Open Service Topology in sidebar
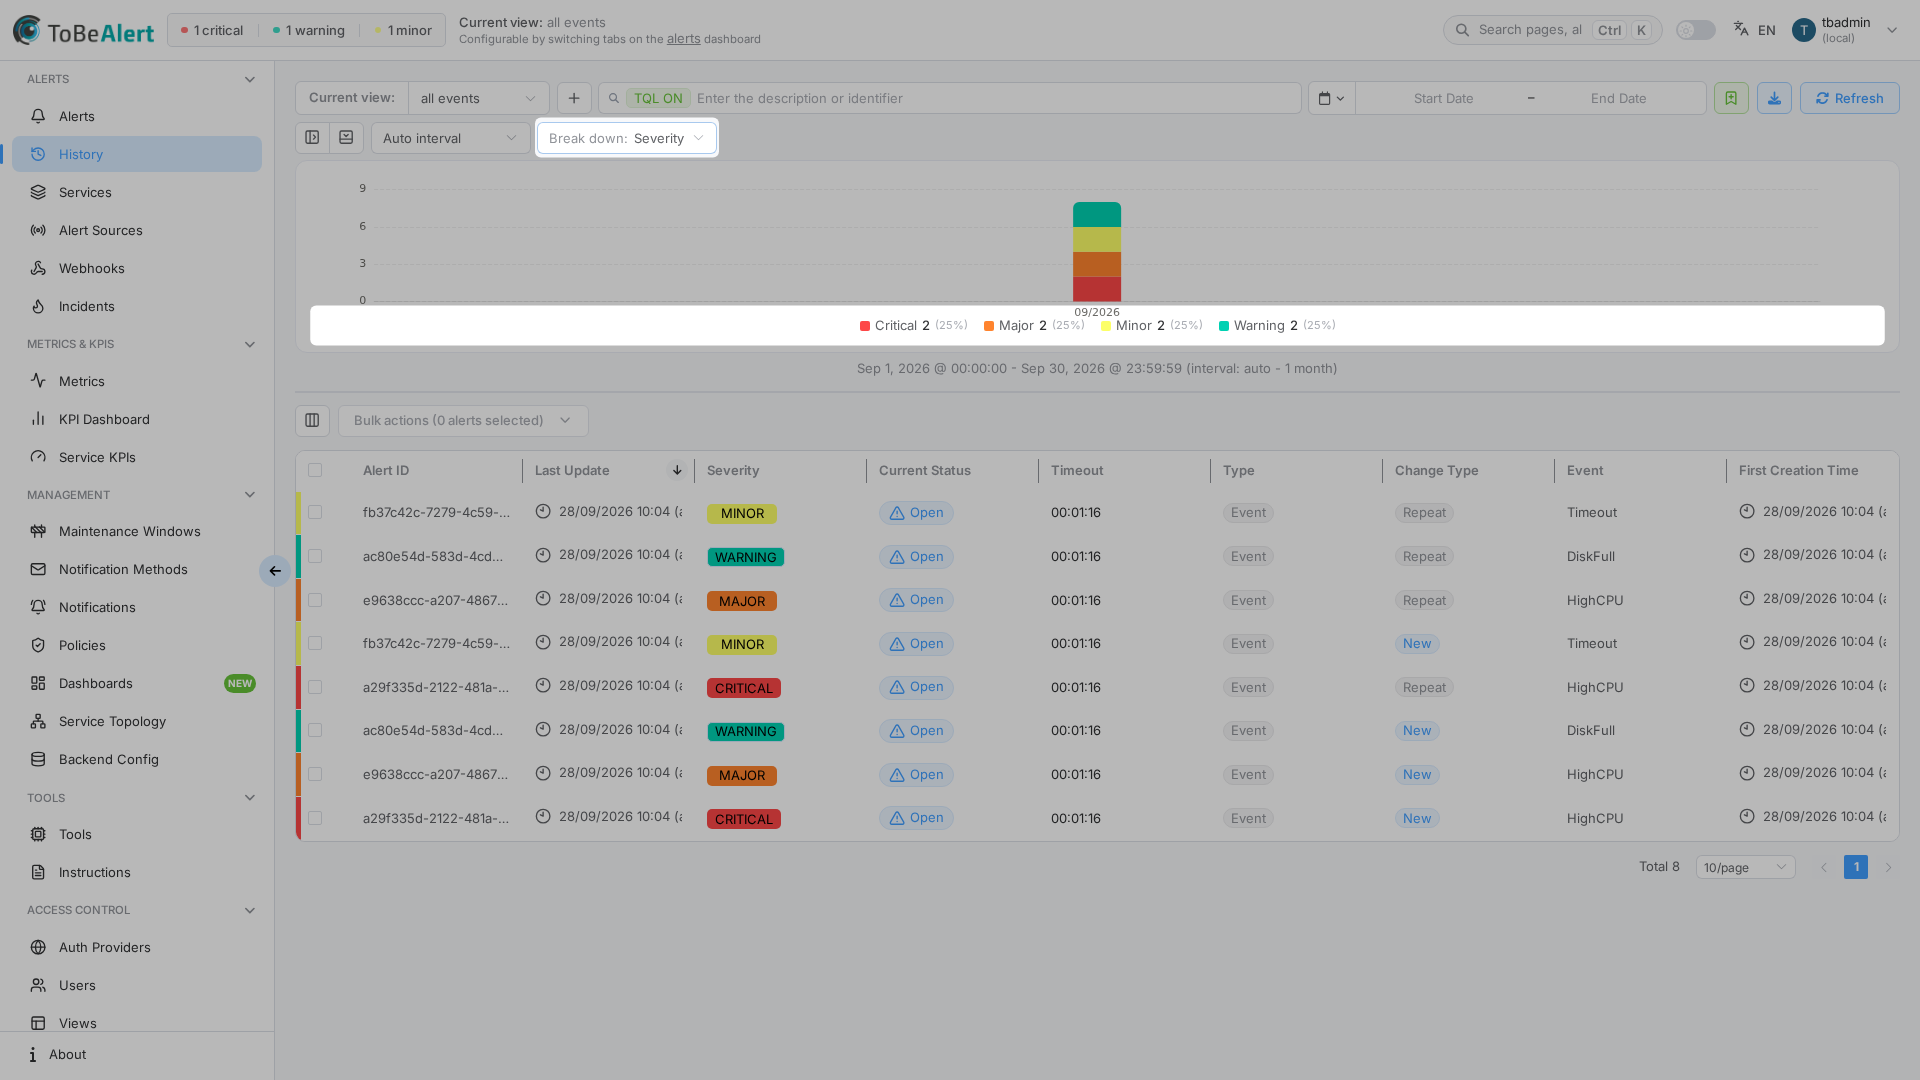The width and height of the screenshot is (1920, 1080). click(137, 721)
